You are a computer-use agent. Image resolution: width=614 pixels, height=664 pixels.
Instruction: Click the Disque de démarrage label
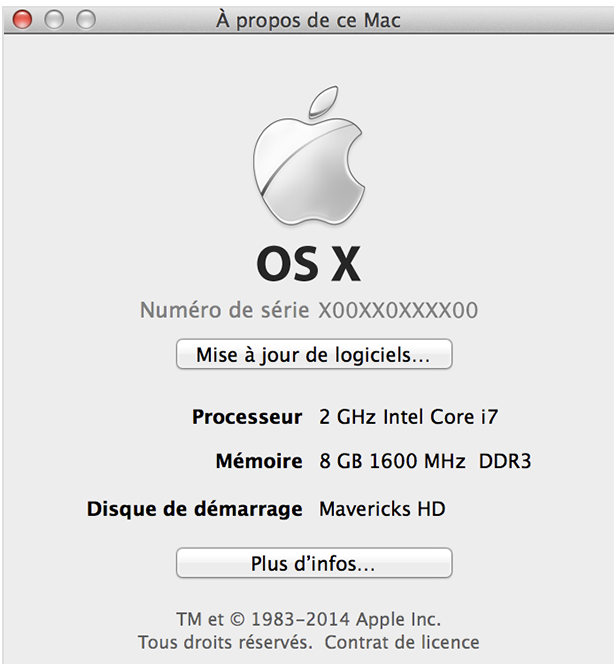tap(195, 509)
